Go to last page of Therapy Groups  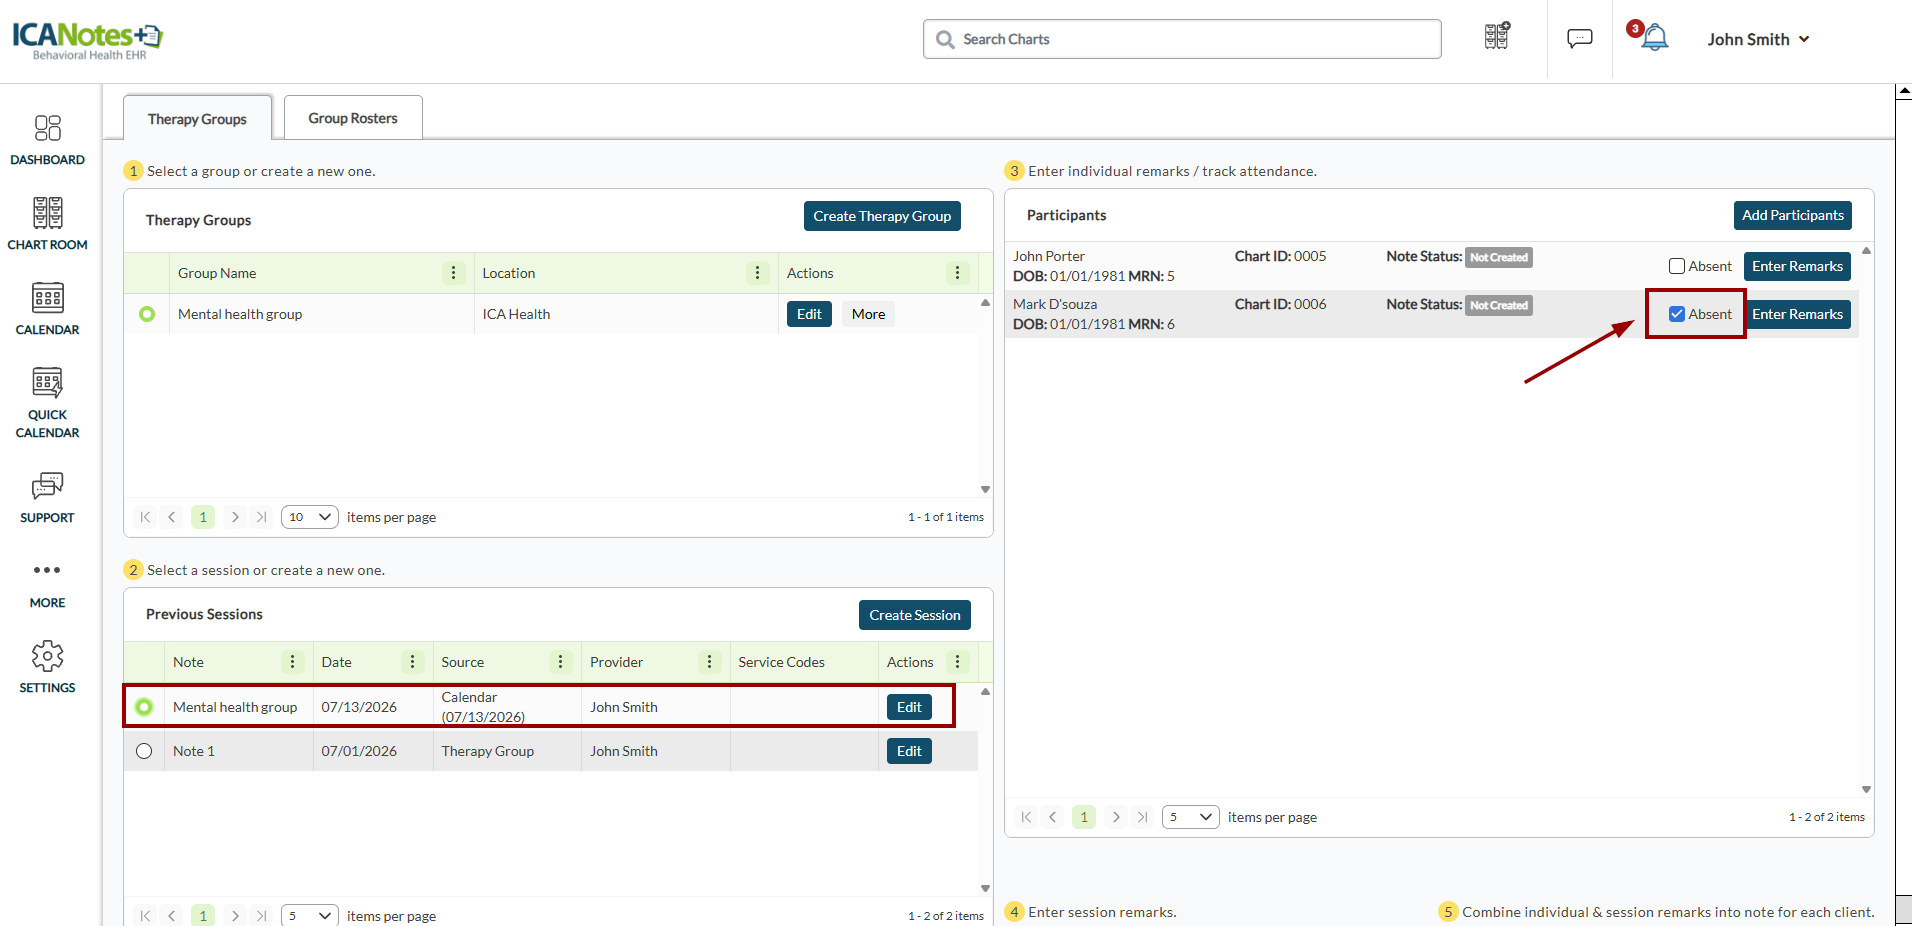tap(262, 517)
